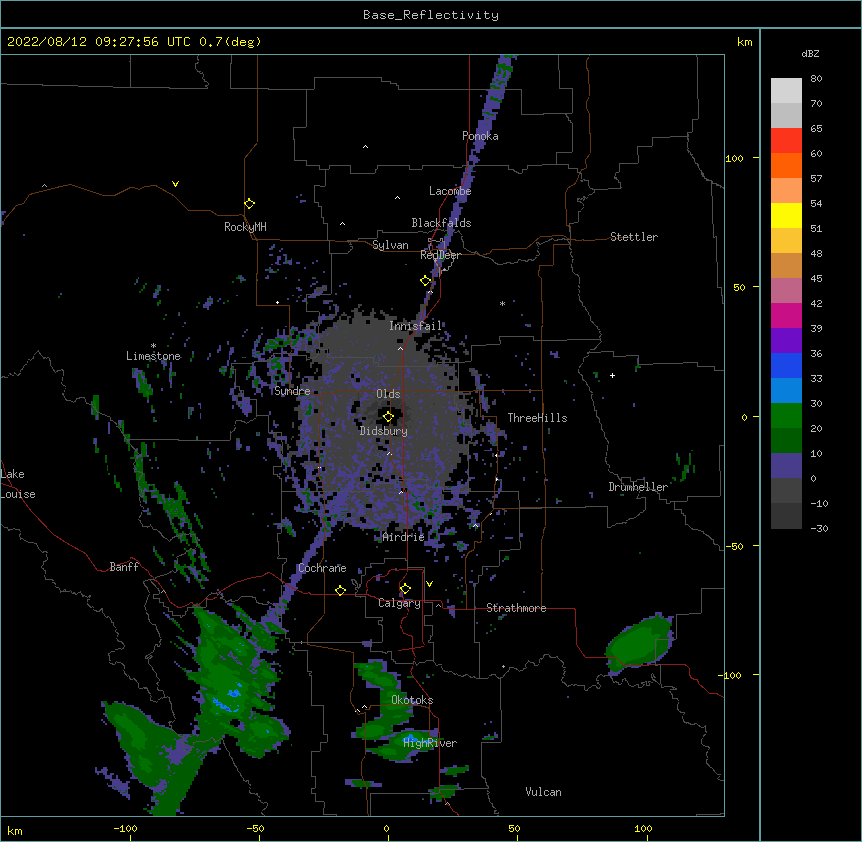The height and width of the screenshot is (842, 862).
Task: Click the Olds city label
Action: point(388,394)
